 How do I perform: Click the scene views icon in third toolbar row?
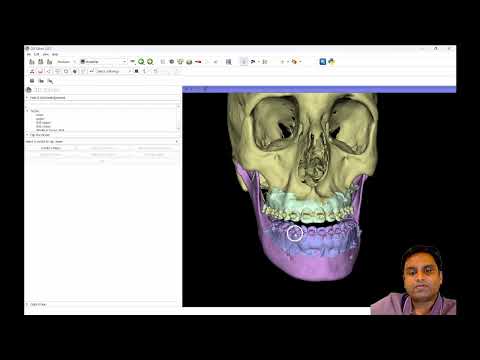tap(41, 81)
